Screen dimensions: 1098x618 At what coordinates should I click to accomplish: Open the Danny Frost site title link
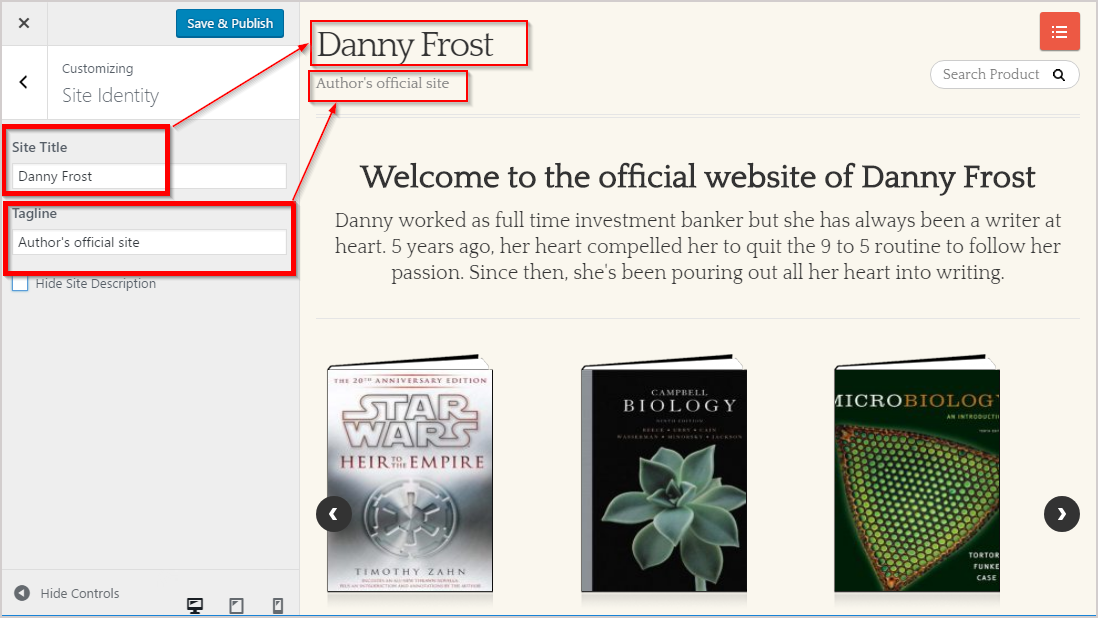[405, 45]
